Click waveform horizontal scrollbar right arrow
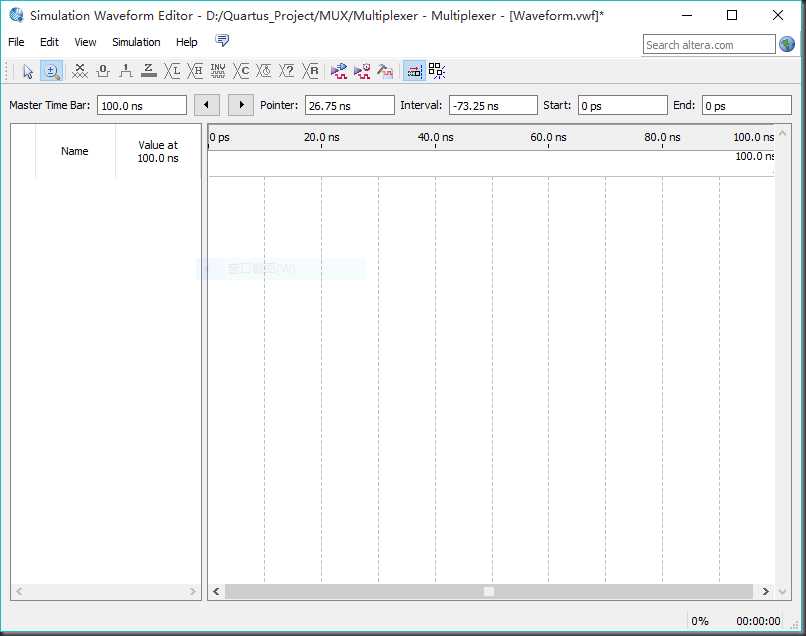The height and width of the screenshot is (636, 806). click(765, 591)
